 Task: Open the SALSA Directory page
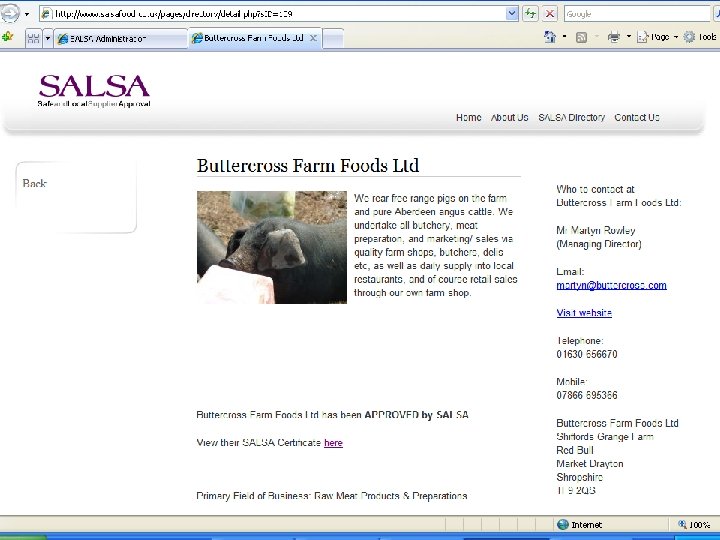(571, 118)
